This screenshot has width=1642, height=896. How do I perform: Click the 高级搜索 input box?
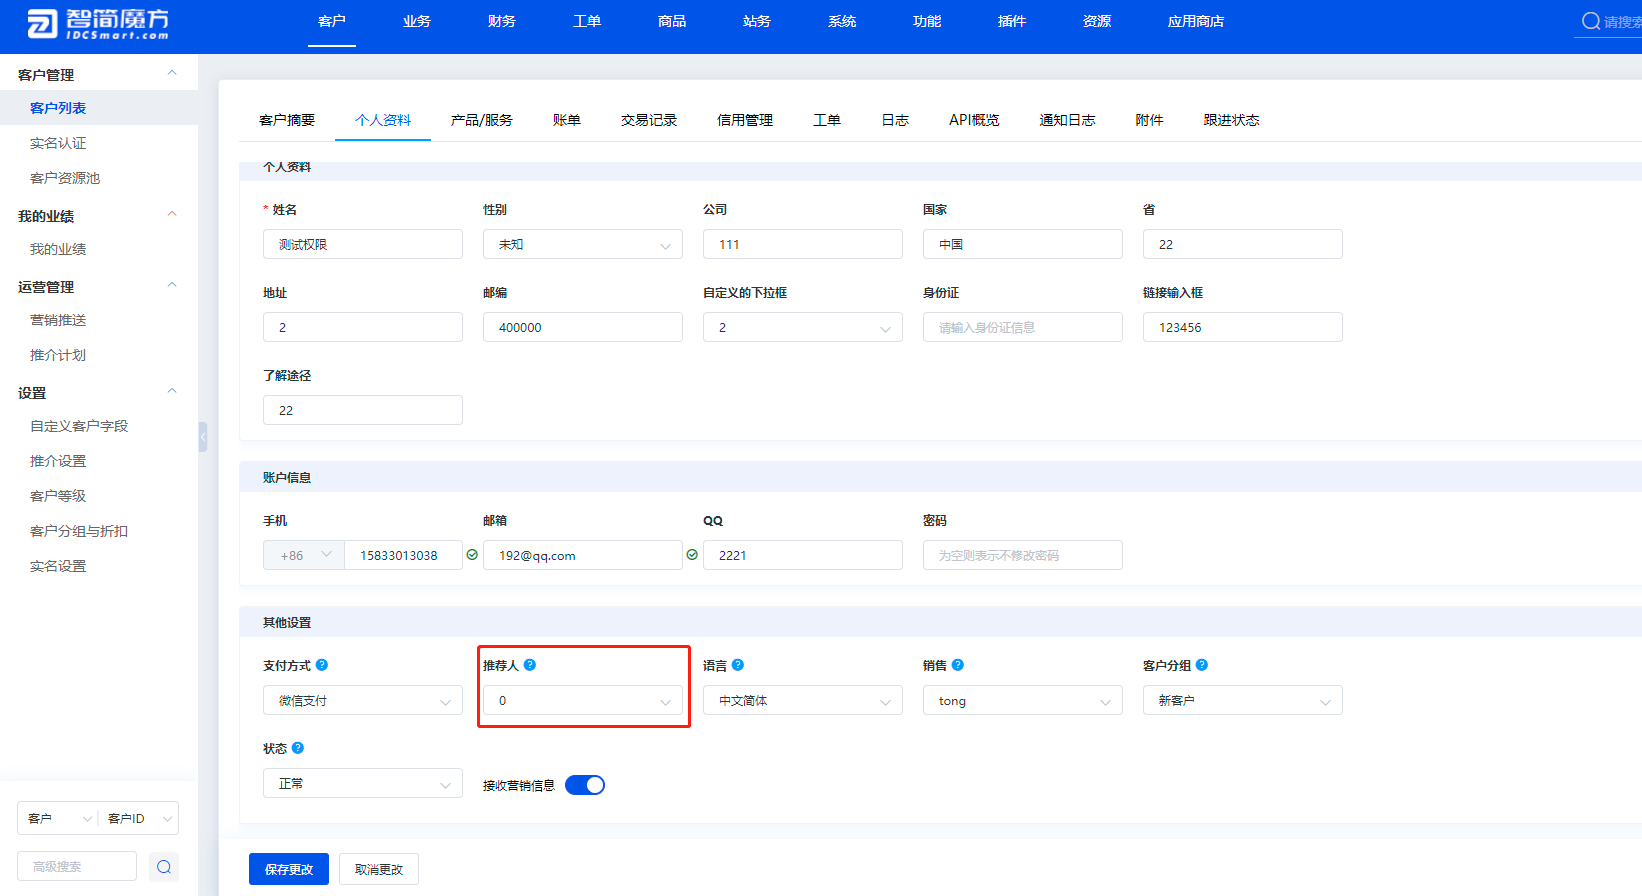(77, 866)
